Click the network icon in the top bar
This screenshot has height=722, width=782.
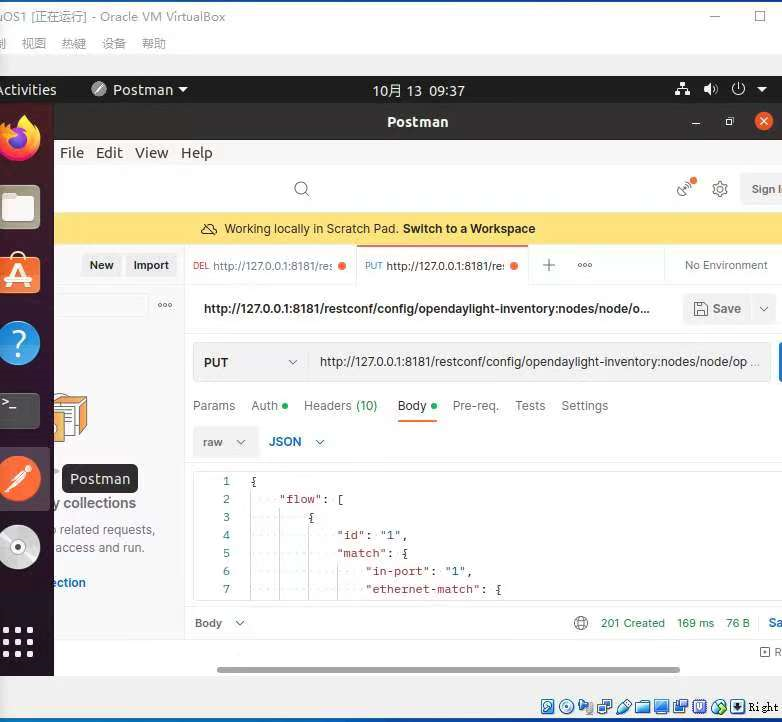click(682, 89)
